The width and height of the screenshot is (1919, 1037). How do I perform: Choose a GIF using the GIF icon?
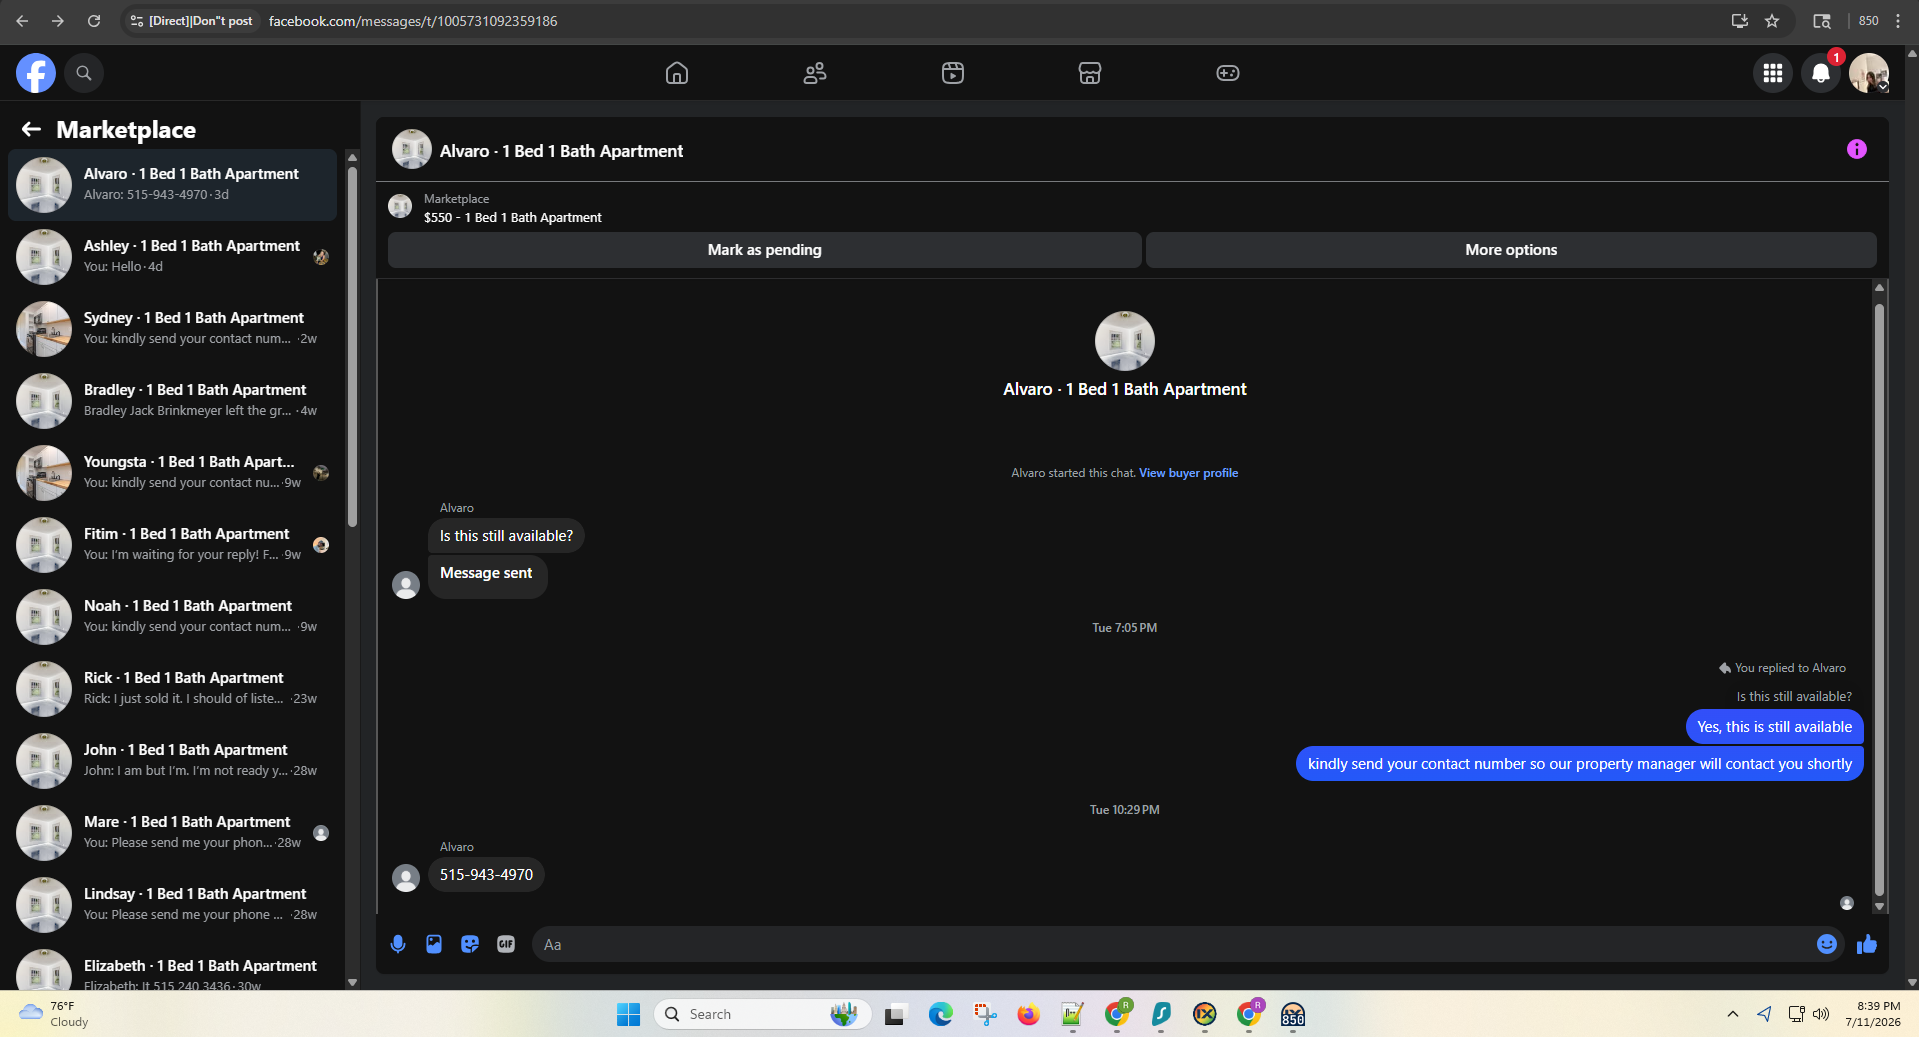[x=506, y=944]
